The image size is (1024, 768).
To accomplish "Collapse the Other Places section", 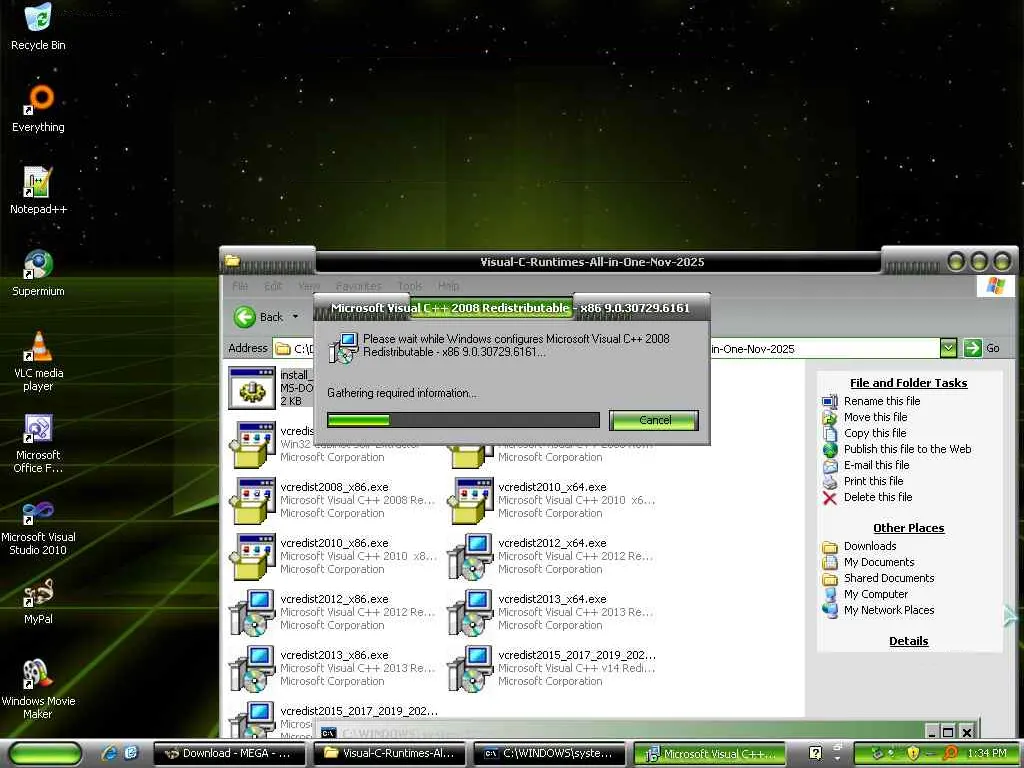I will point(908,528).
